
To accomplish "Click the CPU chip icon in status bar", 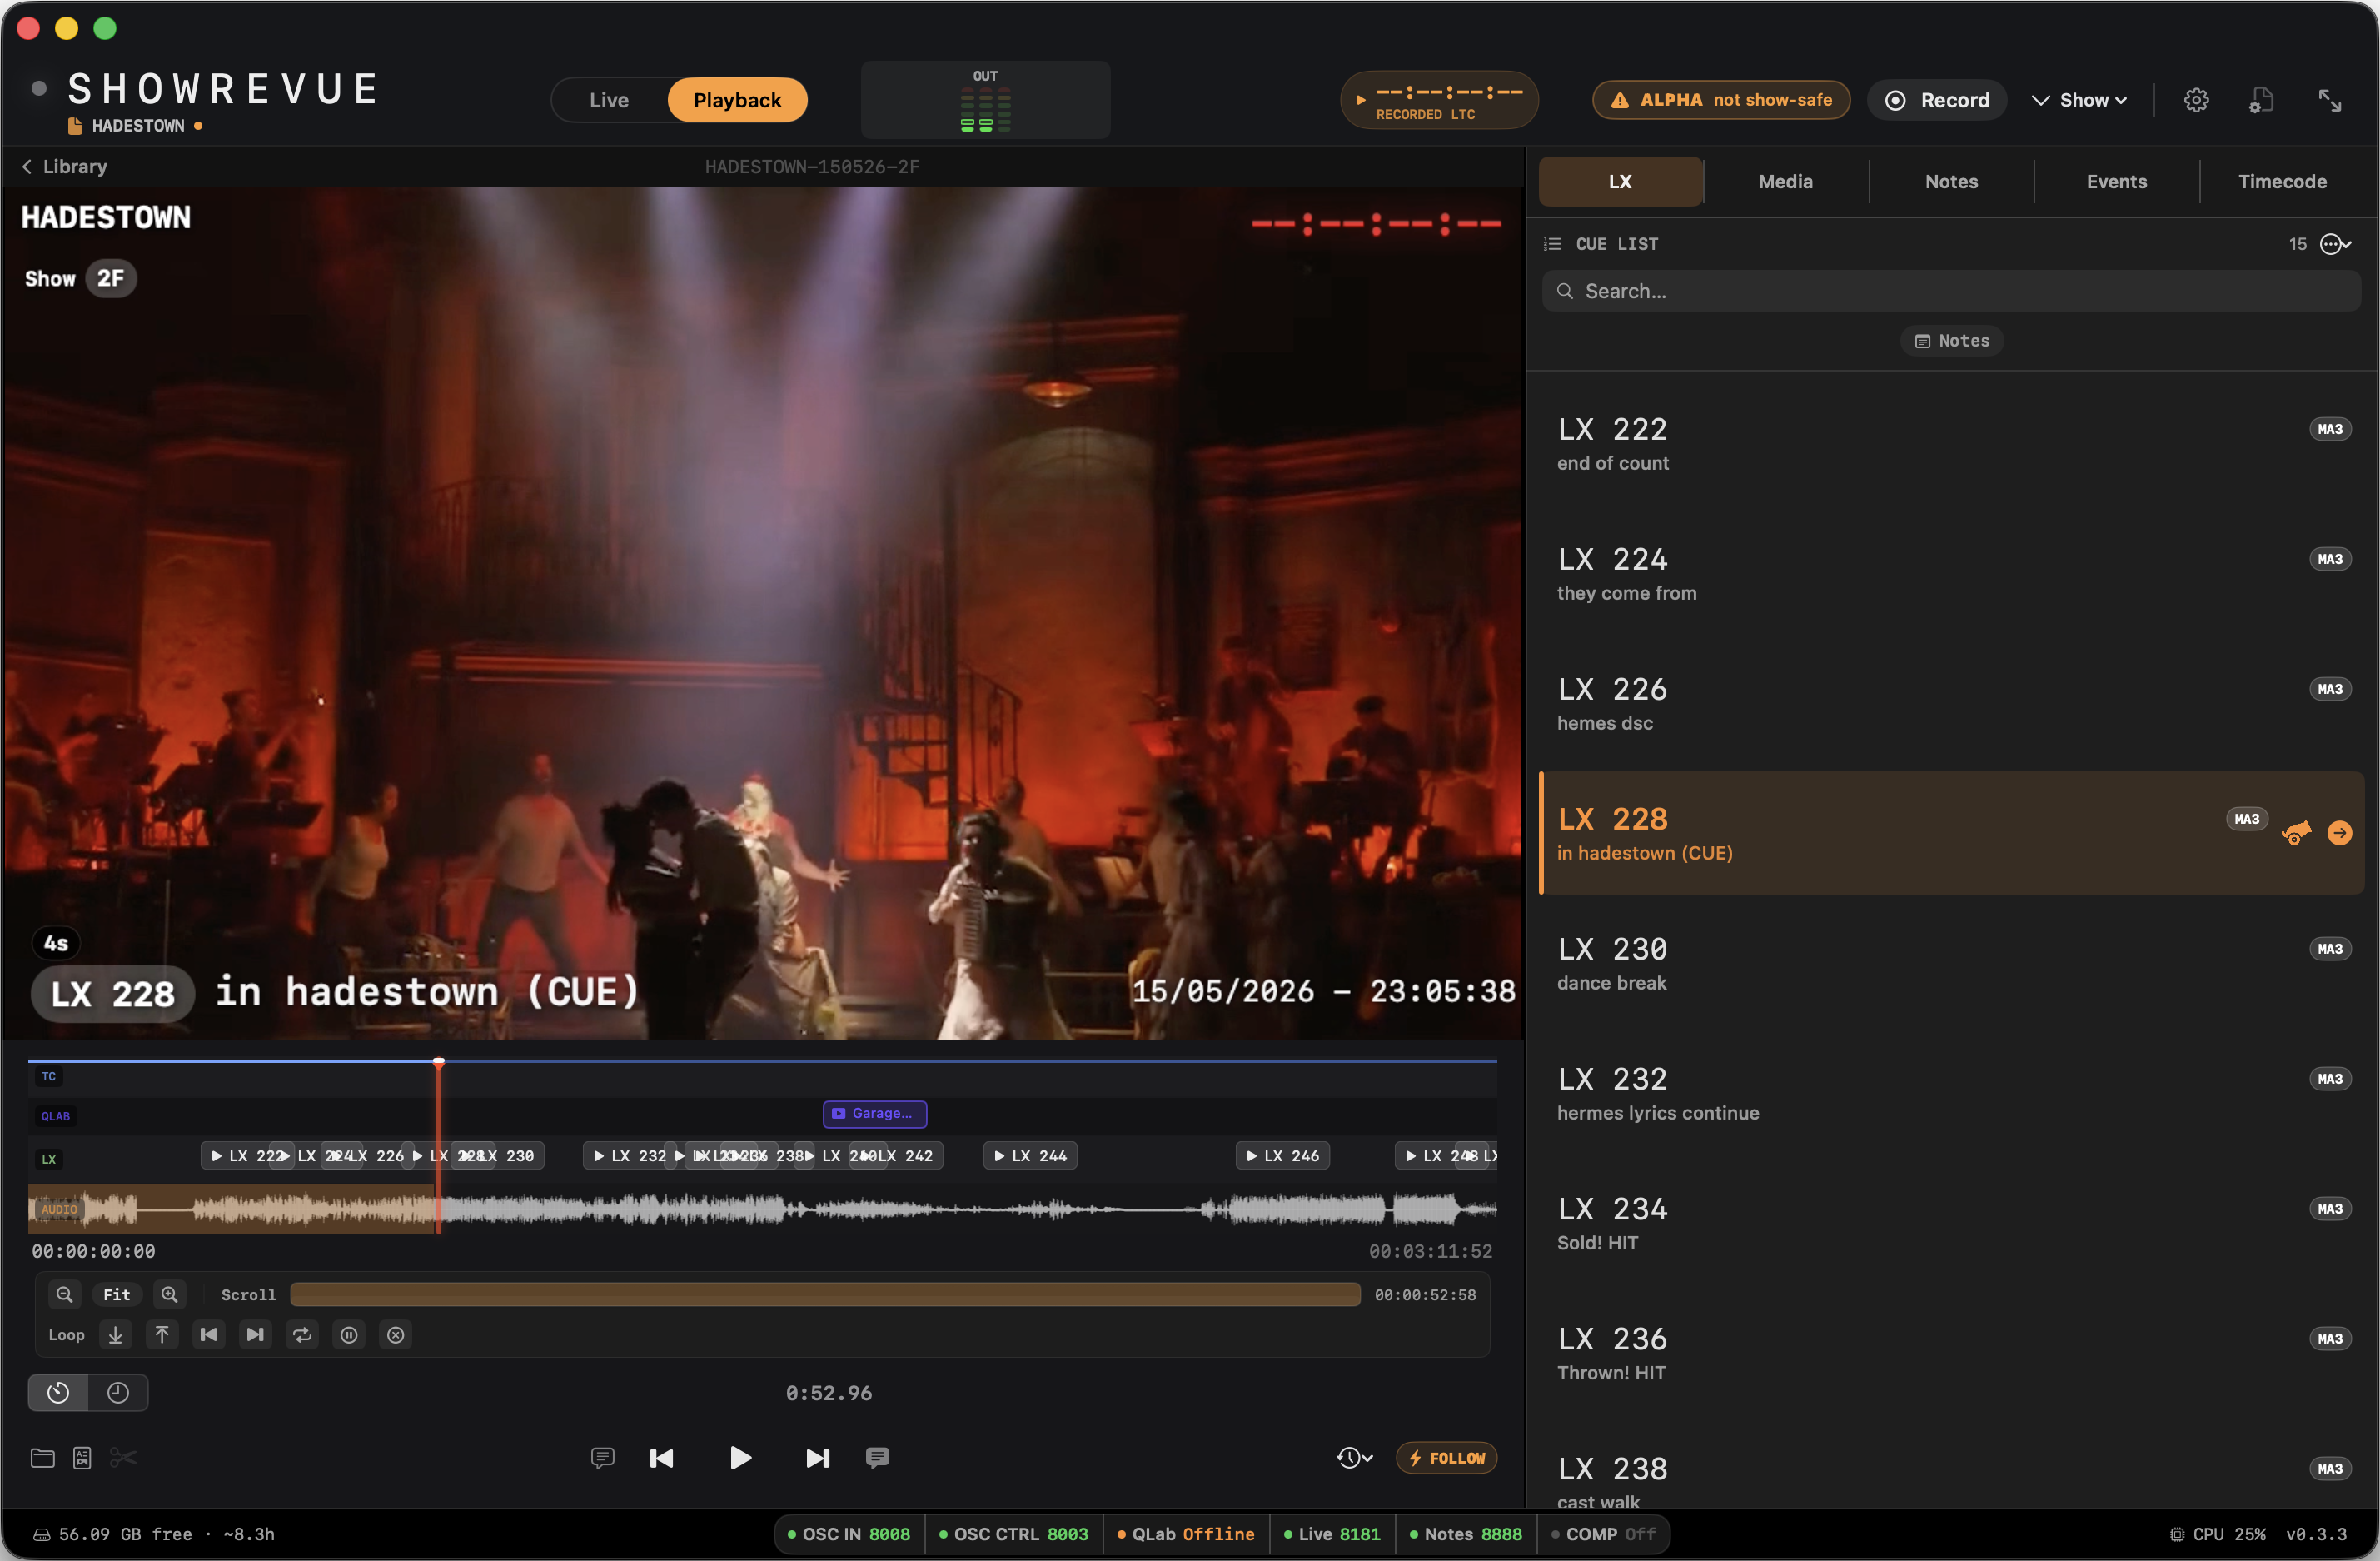I will point(2177,1534).
